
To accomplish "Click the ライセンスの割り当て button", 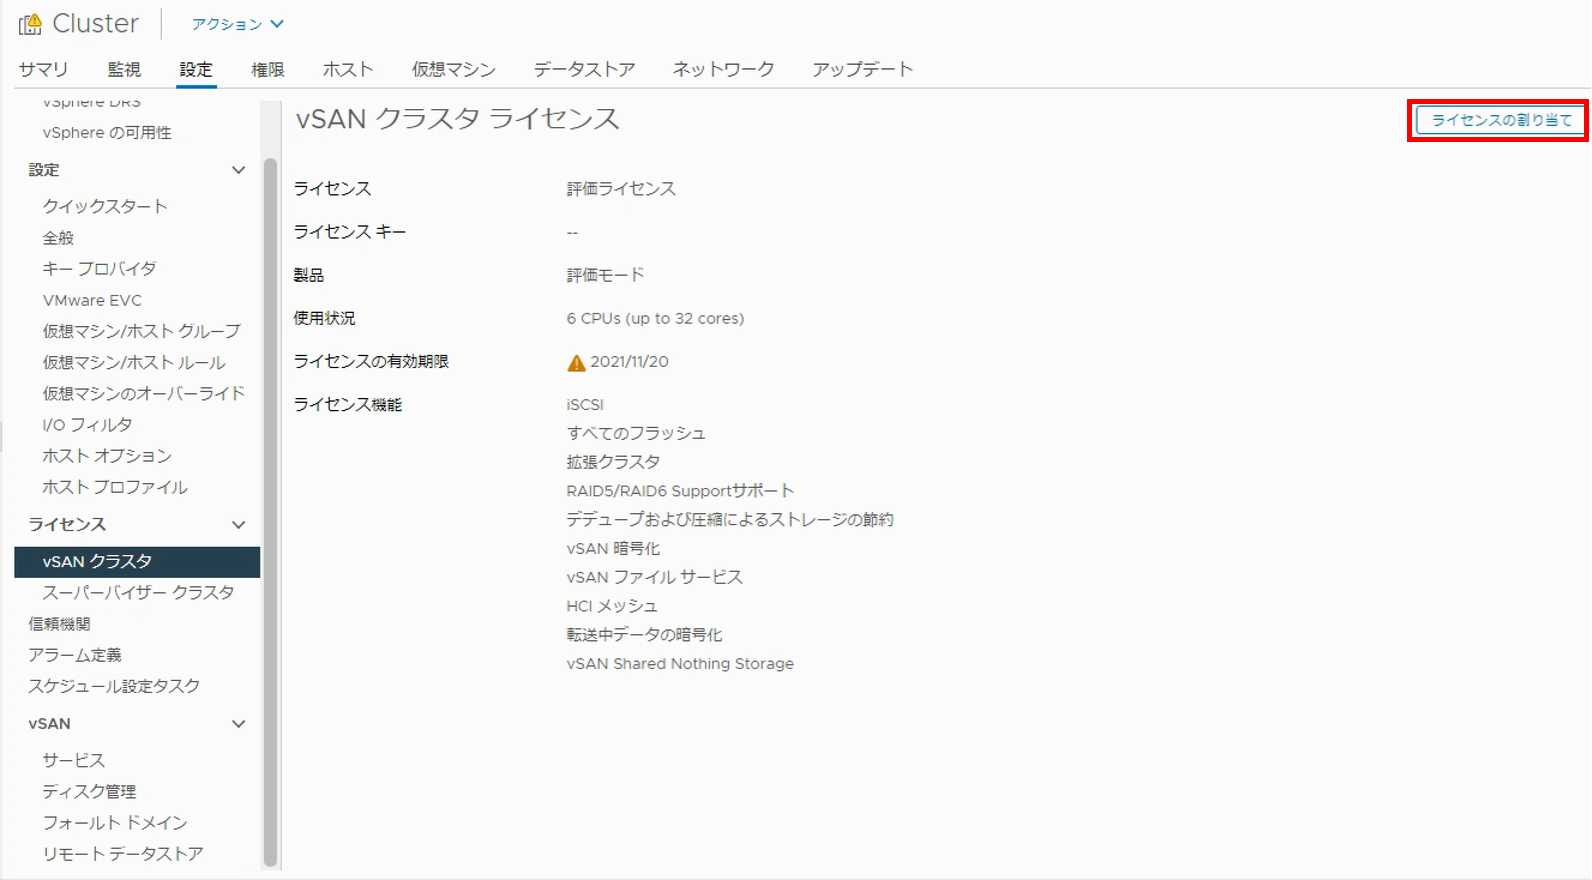I will pyautogui.click(x=1501, y=120).
